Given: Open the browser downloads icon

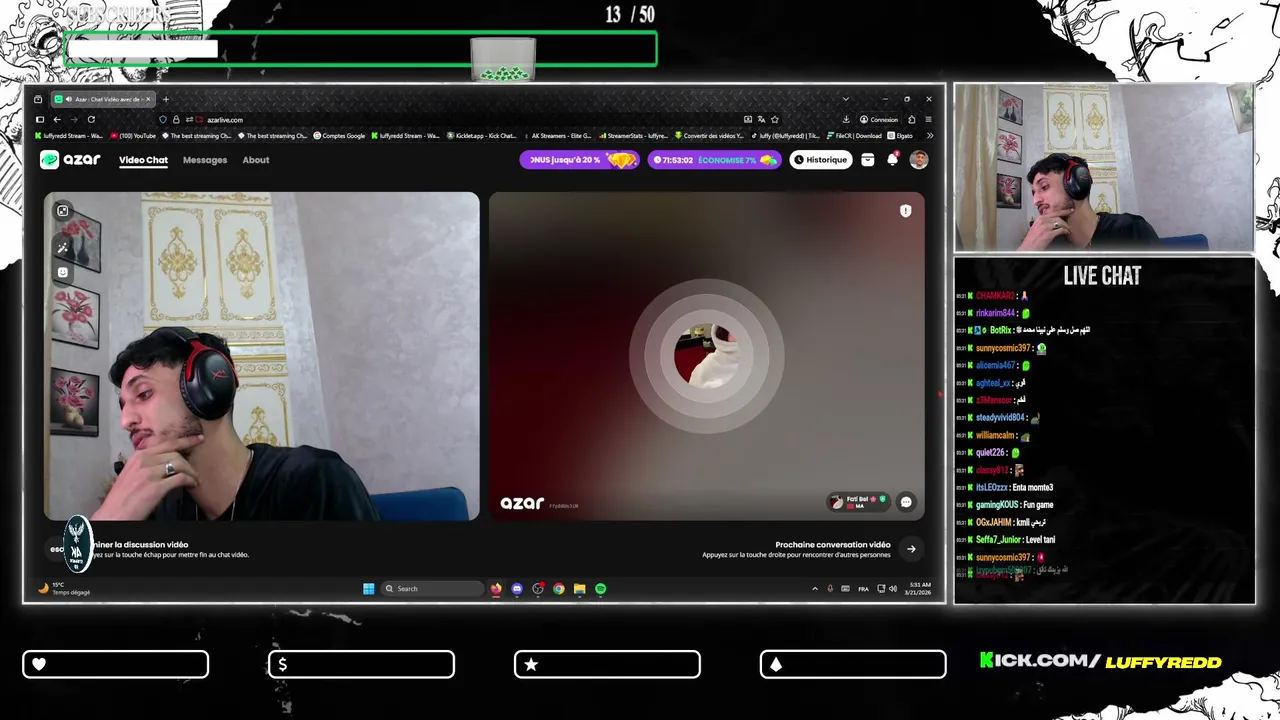Looking at the screenshot, I should point(847,119).
